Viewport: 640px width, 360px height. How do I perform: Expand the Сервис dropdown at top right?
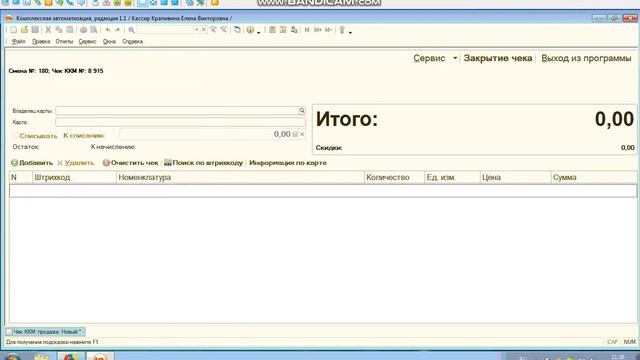(x=455, y=58)
